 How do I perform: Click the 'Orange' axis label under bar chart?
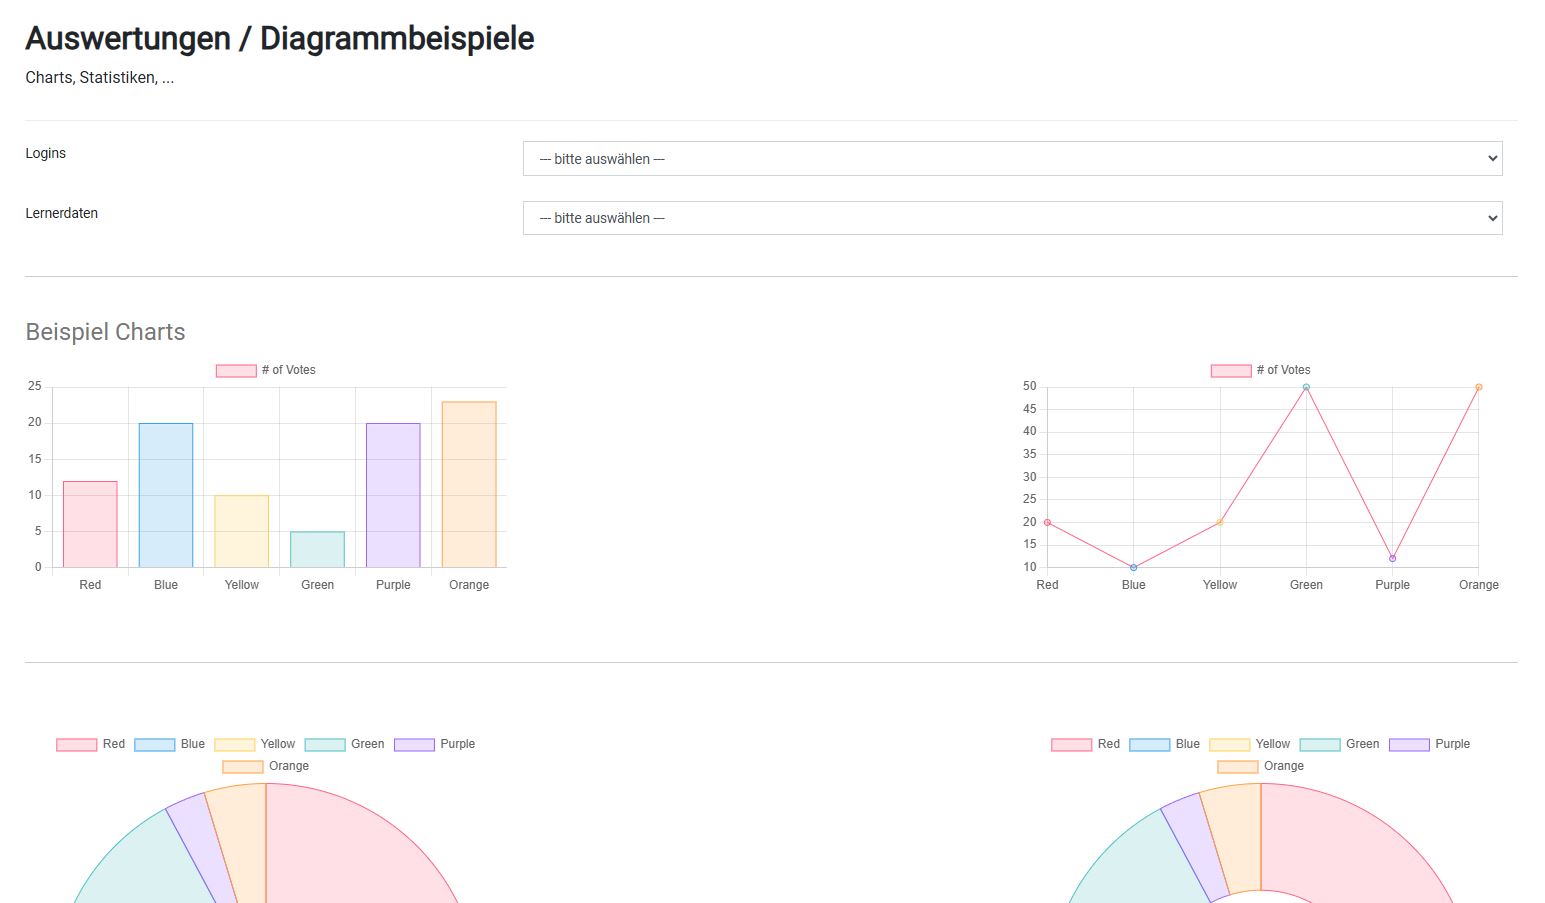[x=469, y=585]
